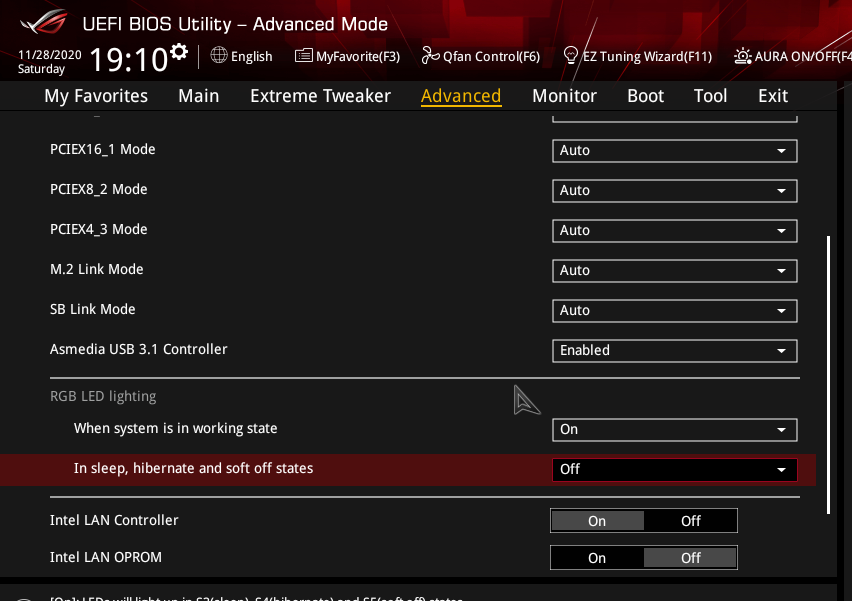This screenshot has height=601, width=852.
Task: Select PCIEX4_3 Mode label
Action: point(98,229)
